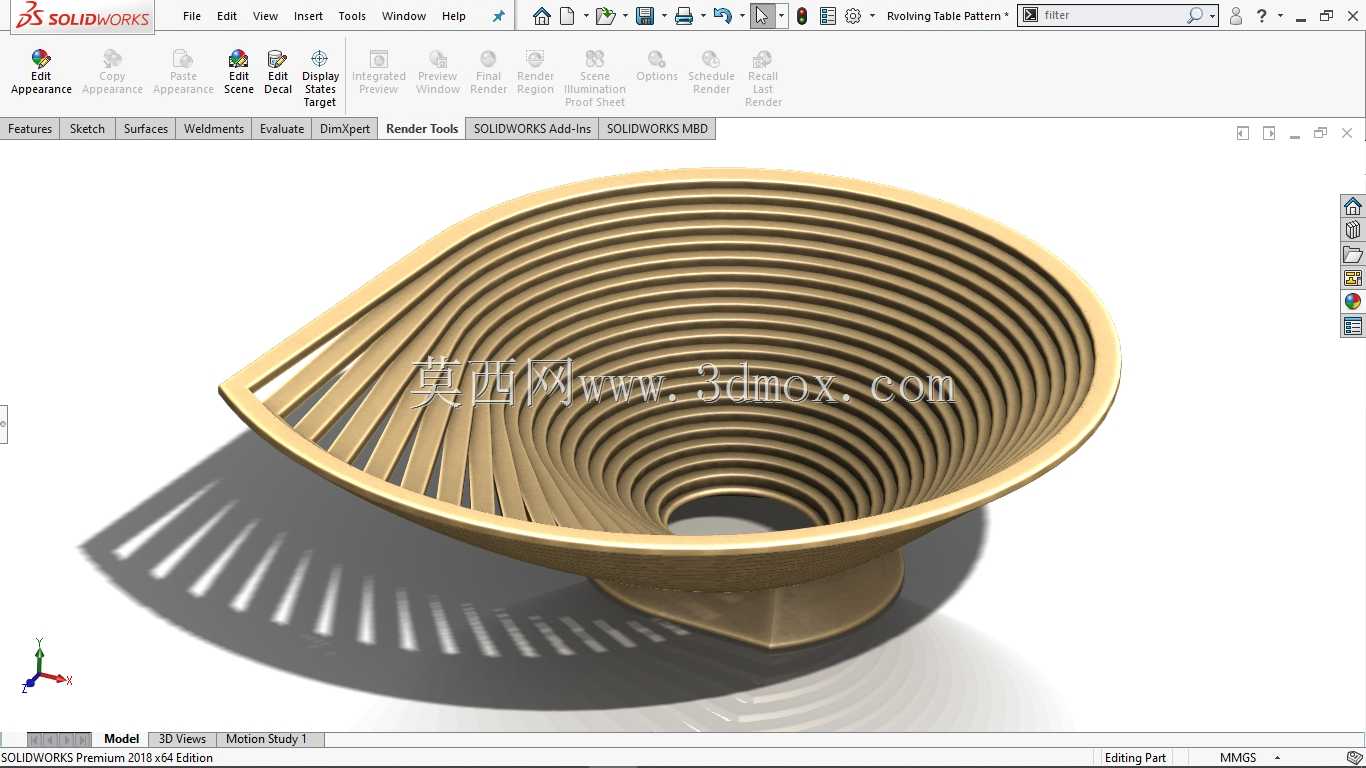Open the File Explorer task pane
The image size is (1366, 768).
(x=1353, y=254)
